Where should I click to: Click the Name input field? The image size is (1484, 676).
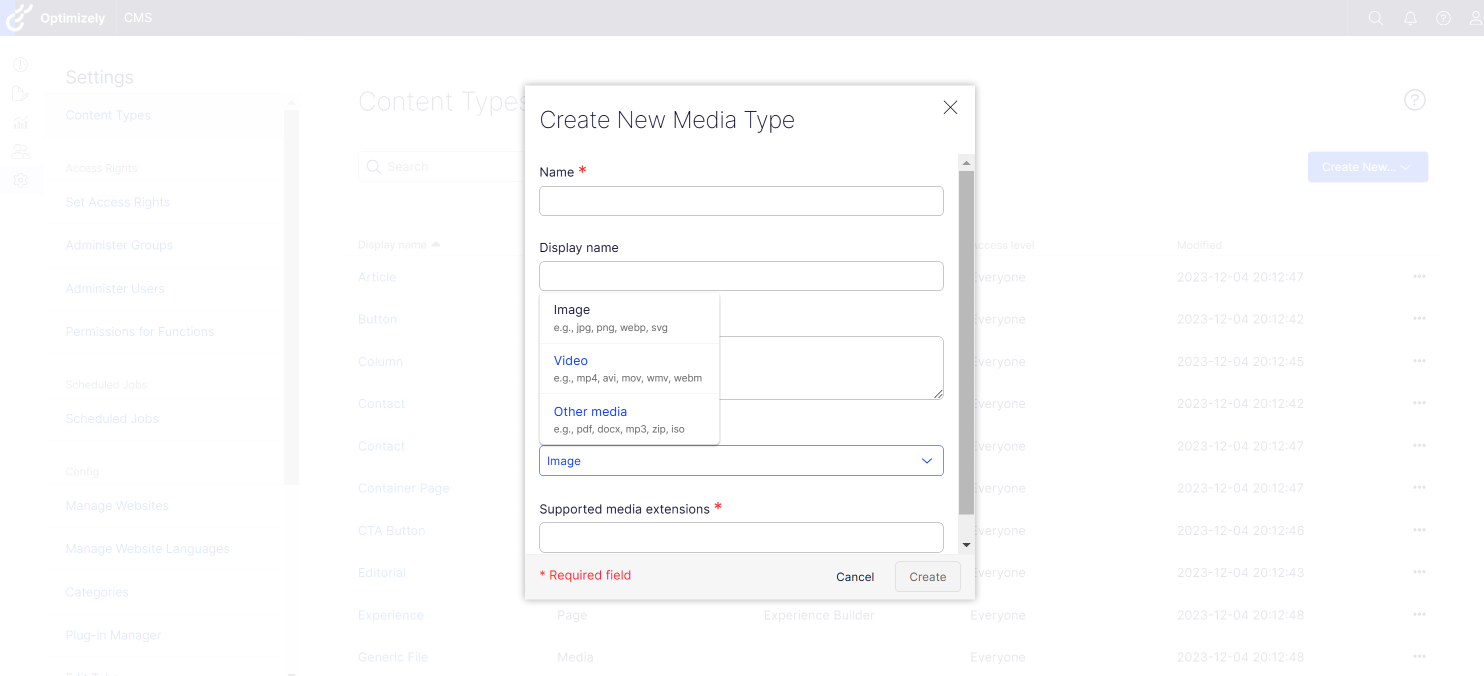point(740,201)
